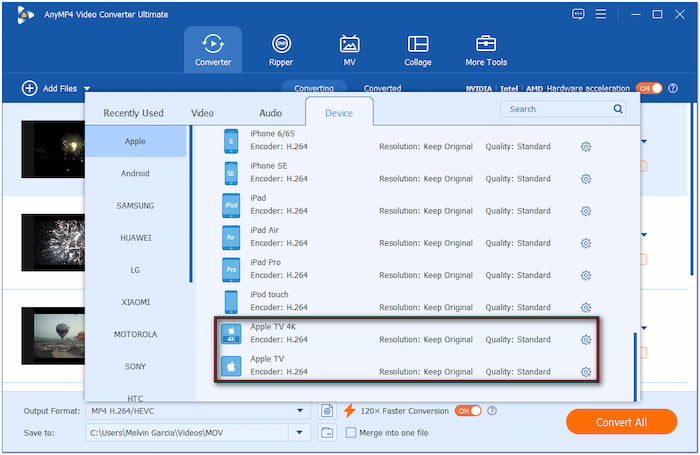Open settings gear for Apple TV 4K
Image resolution: width=700 pixels, height=455 pixels.
tap(586, 340)
